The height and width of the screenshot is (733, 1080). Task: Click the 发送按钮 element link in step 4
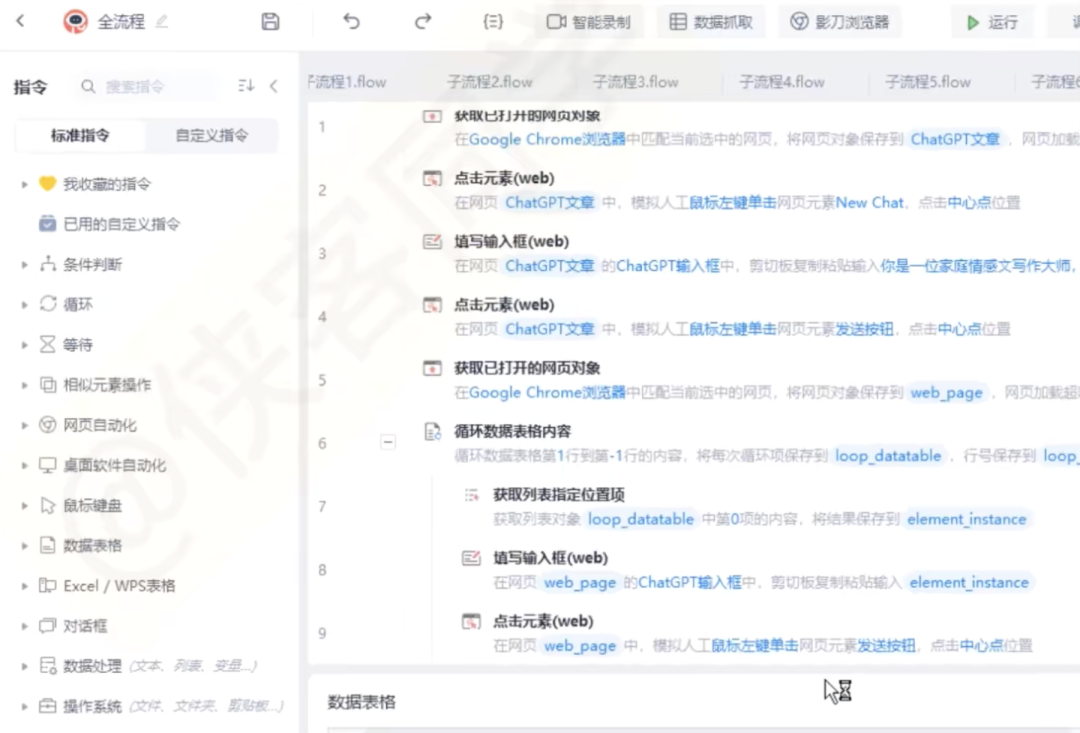[864, 329]
